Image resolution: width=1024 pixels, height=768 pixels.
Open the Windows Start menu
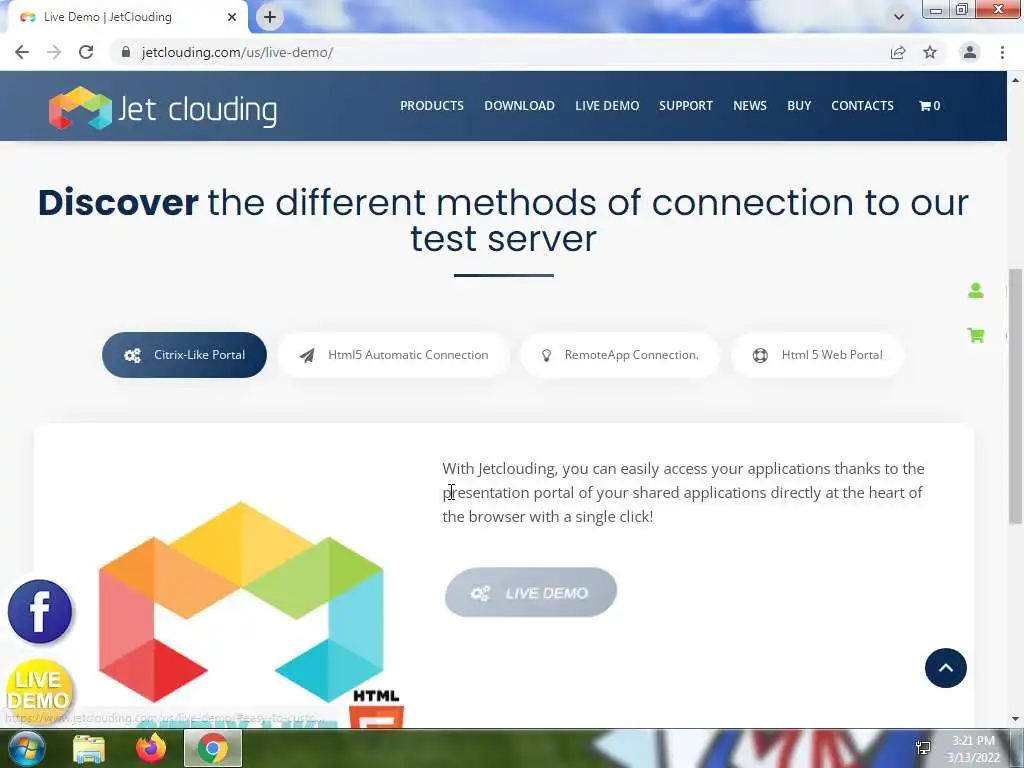click(x=26, y=748)
